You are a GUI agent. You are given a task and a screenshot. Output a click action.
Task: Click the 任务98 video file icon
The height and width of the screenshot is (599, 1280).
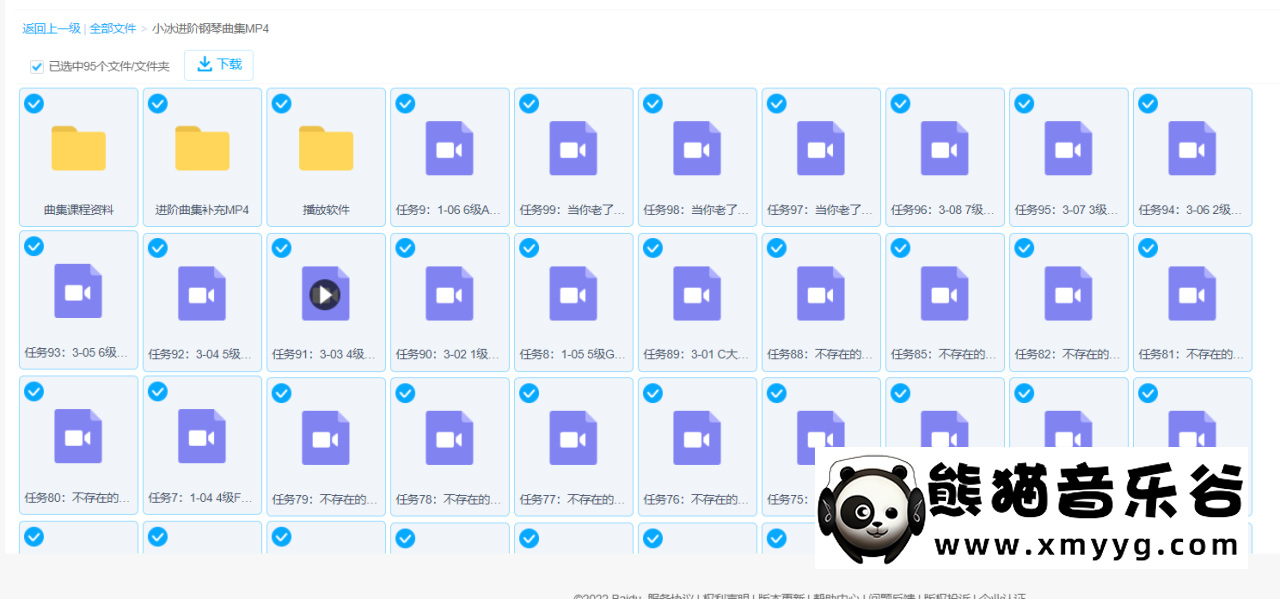coord(697,148)
